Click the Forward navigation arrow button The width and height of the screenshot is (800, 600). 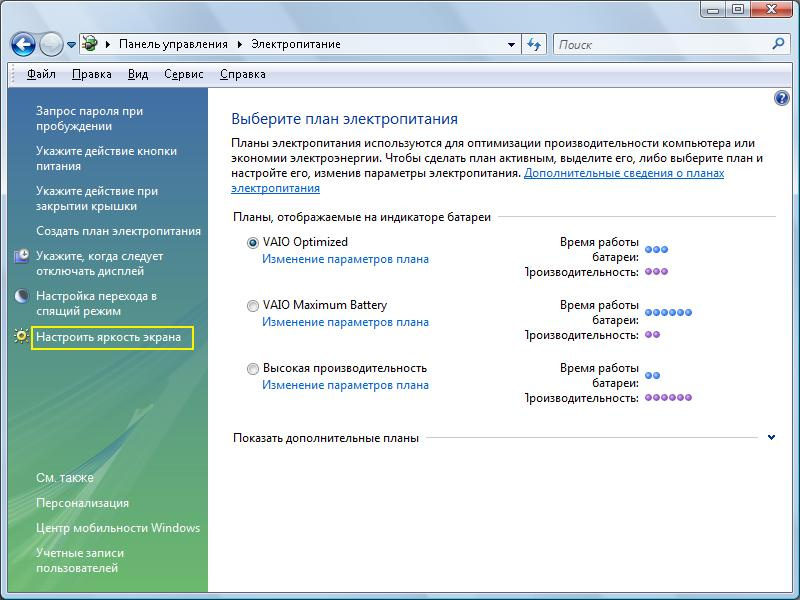pos(51,45)
